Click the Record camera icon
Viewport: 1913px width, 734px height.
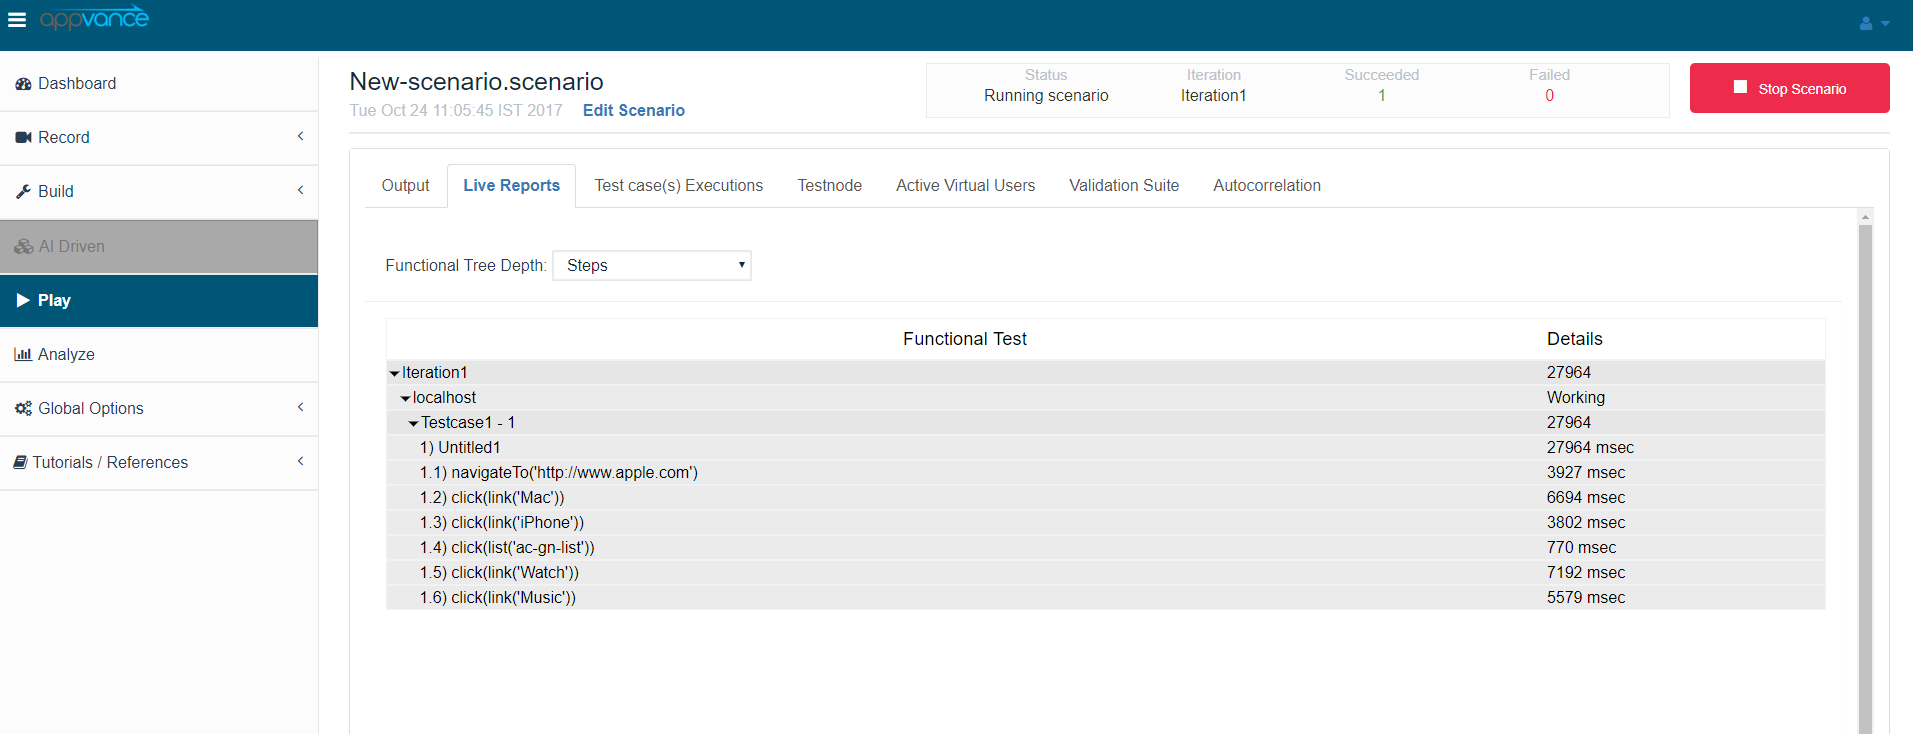coord(23,138)
